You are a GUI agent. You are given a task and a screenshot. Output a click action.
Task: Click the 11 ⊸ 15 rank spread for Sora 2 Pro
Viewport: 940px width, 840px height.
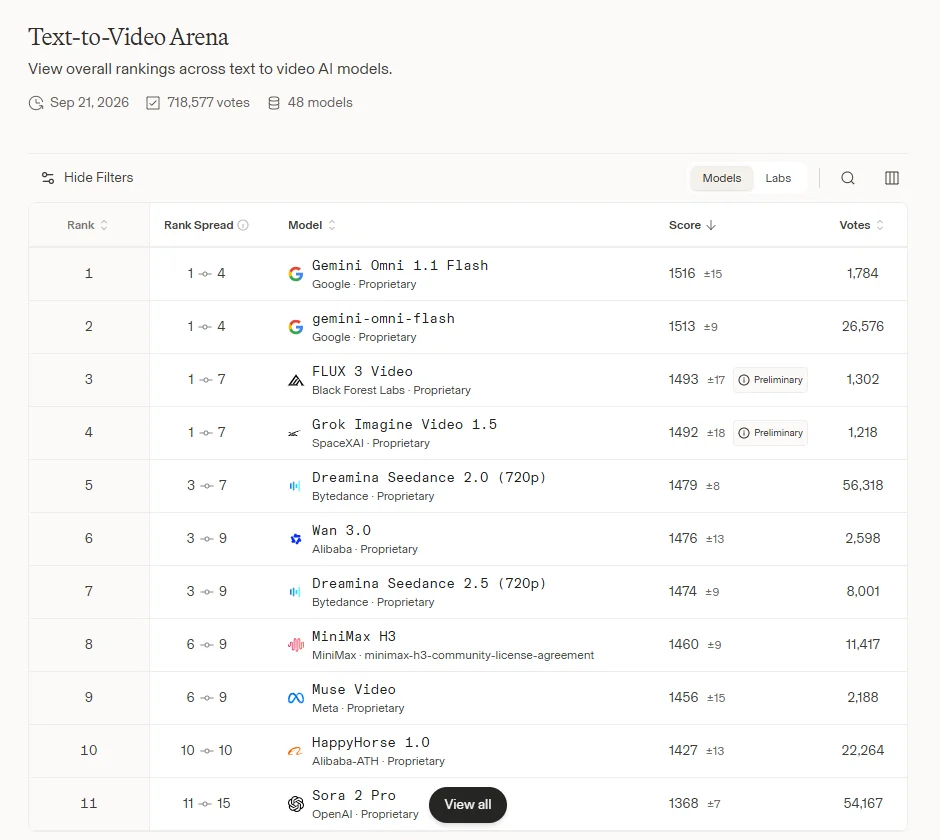(x=206, y=803)
